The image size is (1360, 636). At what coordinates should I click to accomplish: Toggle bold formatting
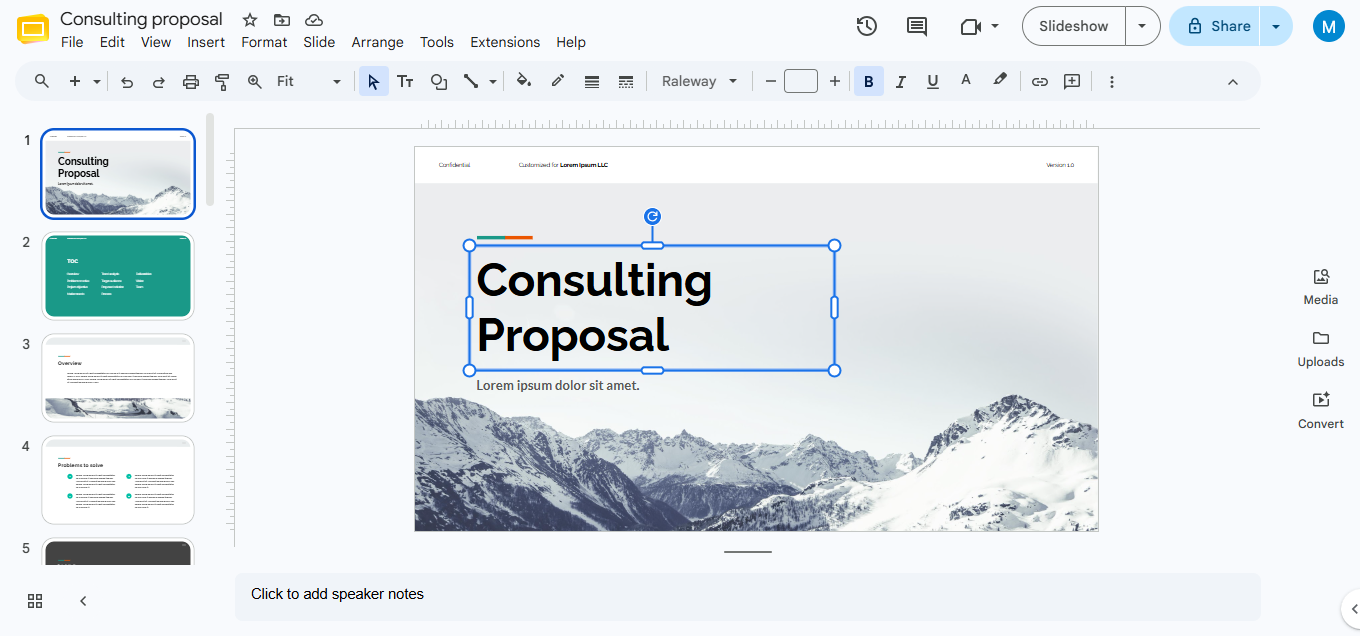coord(868,82)
